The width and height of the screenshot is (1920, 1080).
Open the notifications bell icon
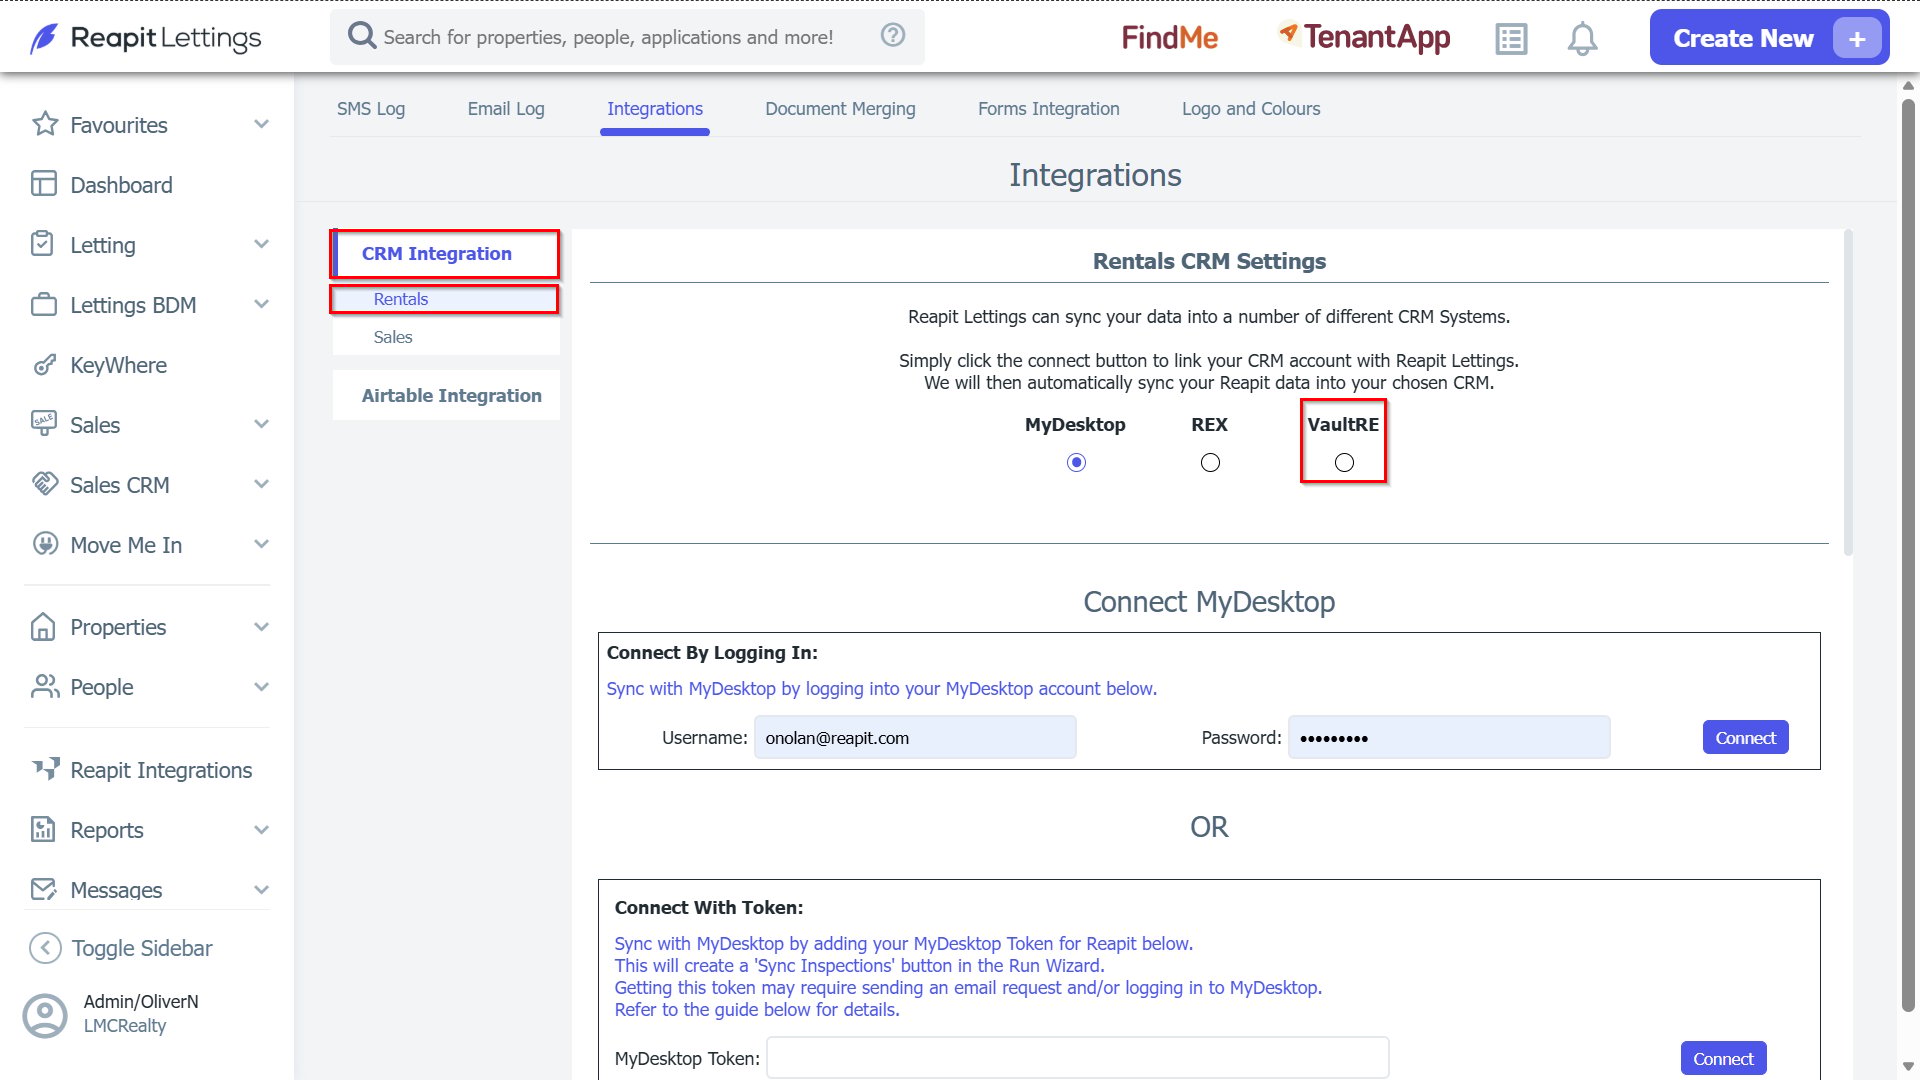pos(1582,39)
